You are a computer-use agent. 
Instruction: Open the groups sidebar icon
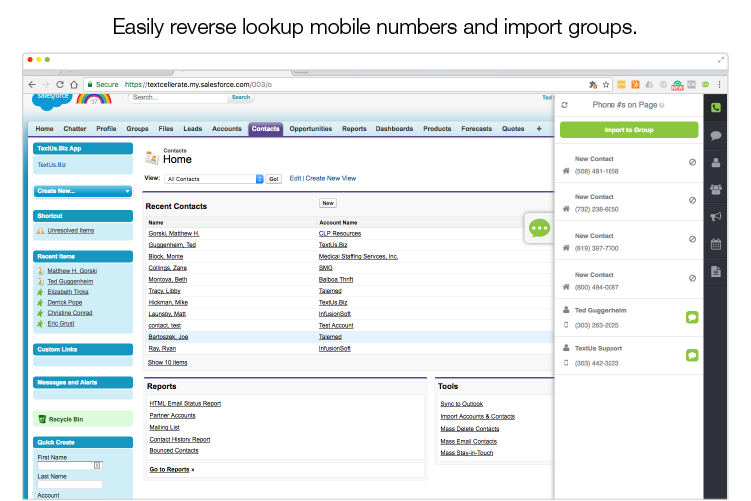[716, 190]
